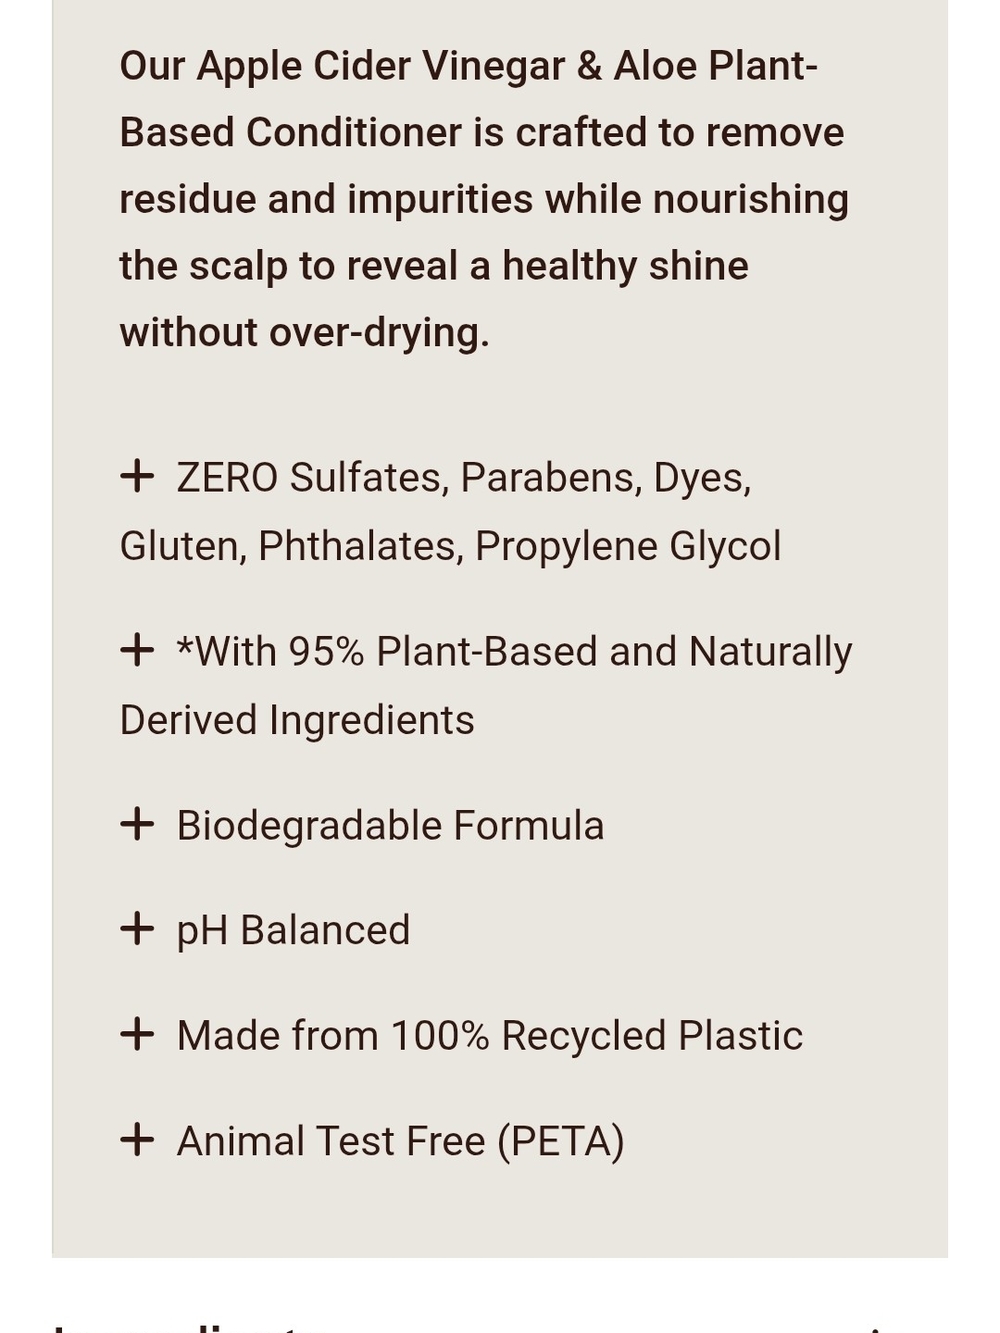Viewport: 1000px width, 1333px height.
Task: Tap the 'Derived Ingredients' line
Action: [297, 720]
